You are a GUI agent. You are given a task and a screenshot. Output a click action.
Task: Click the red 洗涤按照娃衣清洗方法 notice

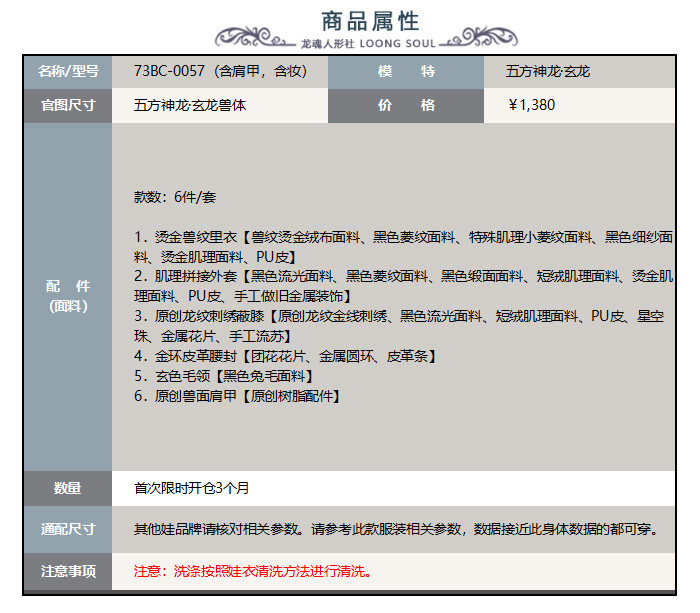253,571
